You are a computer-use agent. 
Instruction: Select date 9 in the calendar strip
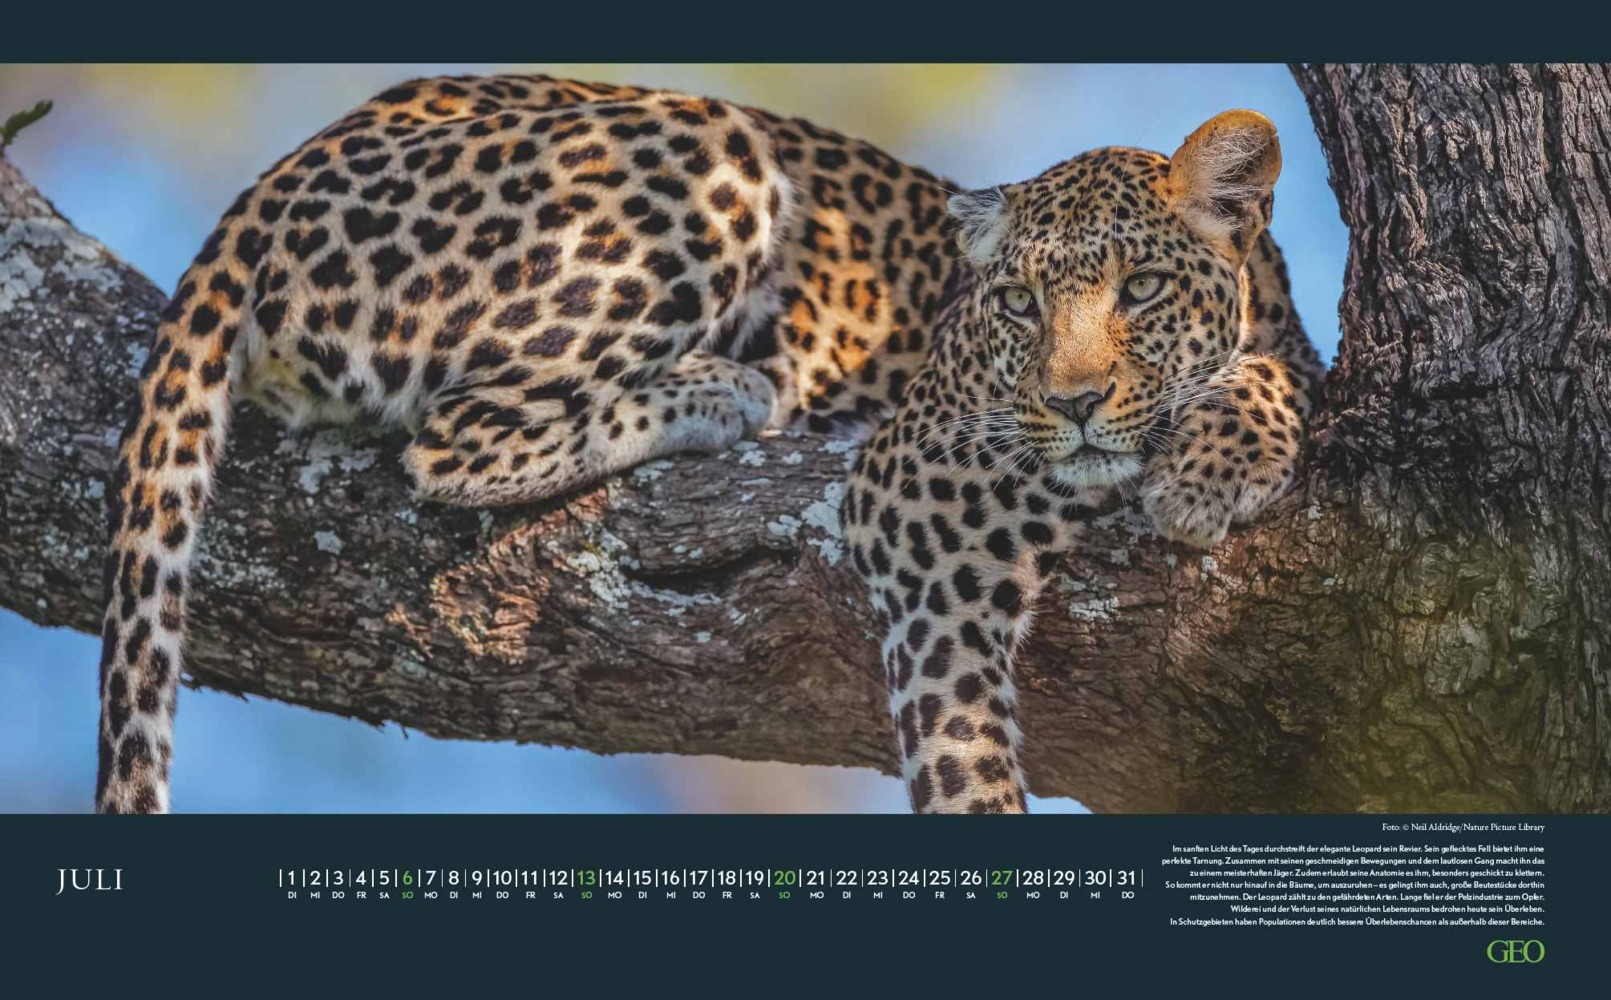click(x=477, y=878)
